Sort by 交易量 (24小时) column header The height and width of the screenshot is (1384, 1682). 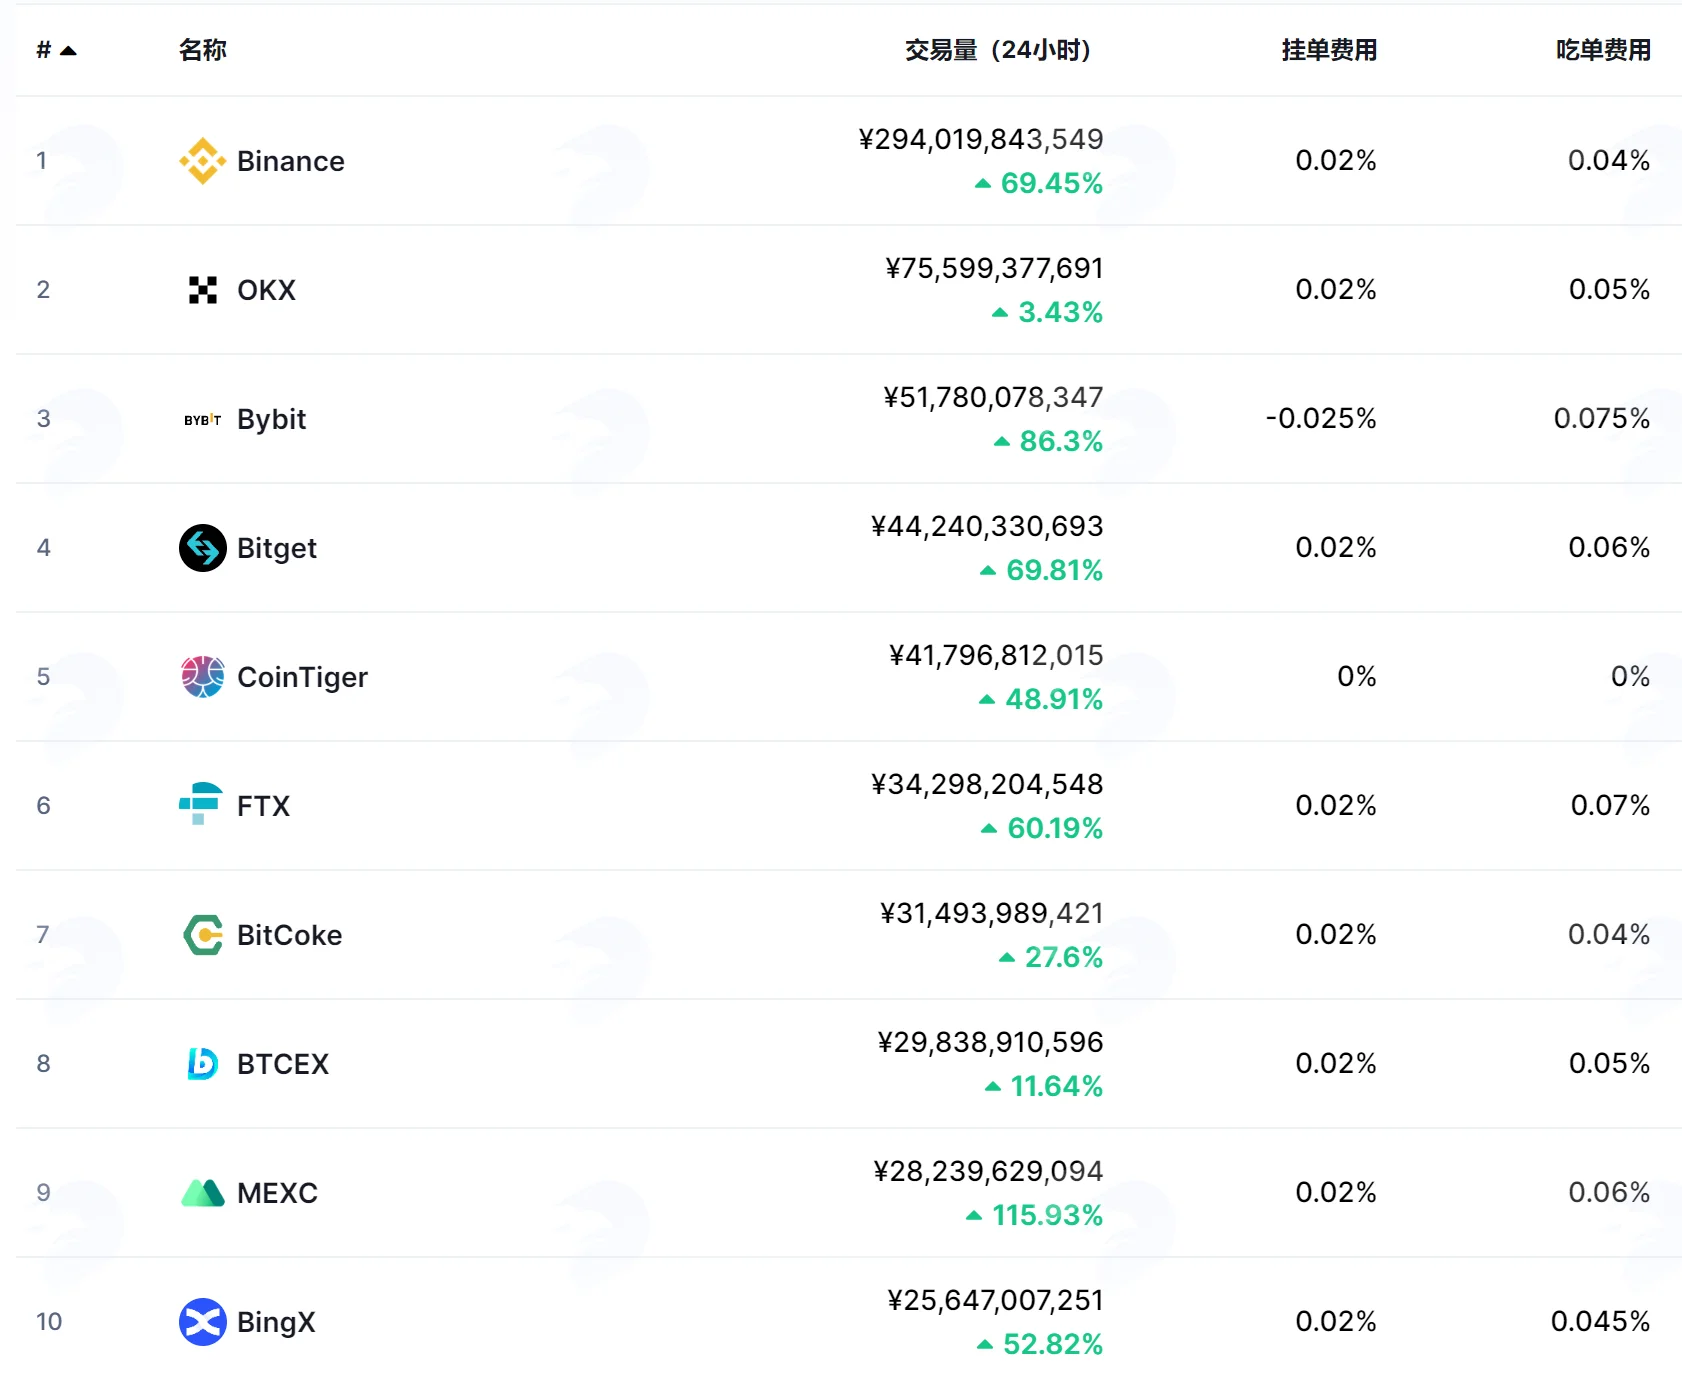(x=998, y=50)
